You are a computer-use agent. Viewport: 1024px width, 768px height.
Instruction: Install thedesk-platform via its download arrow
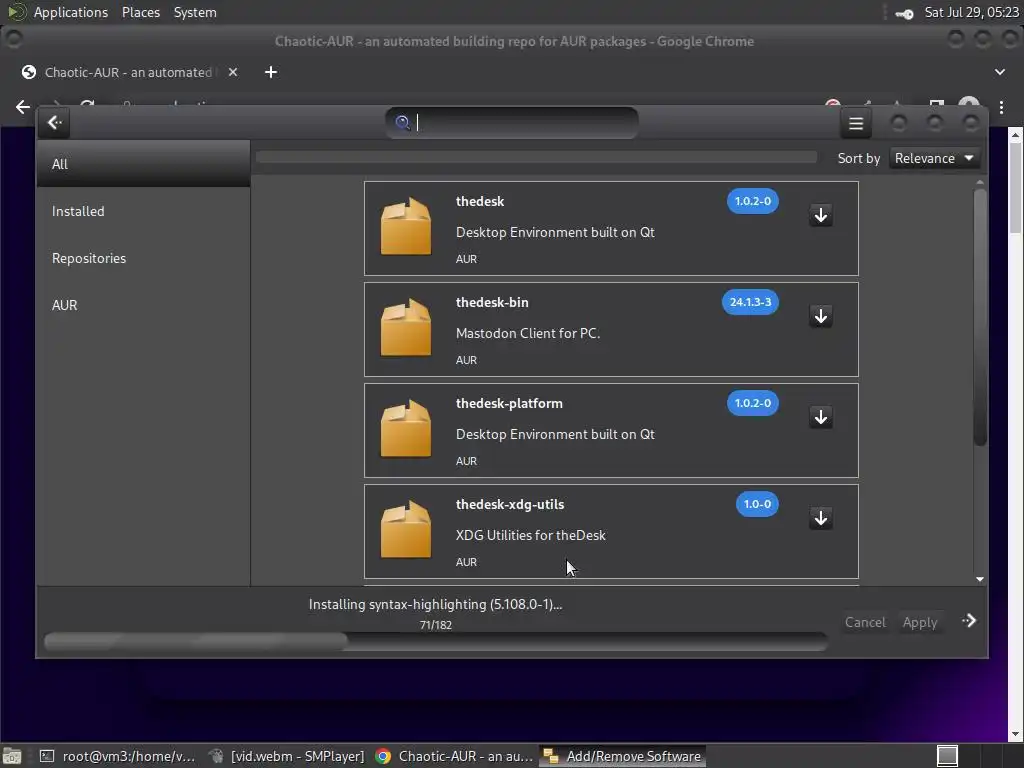click(821, 417)
